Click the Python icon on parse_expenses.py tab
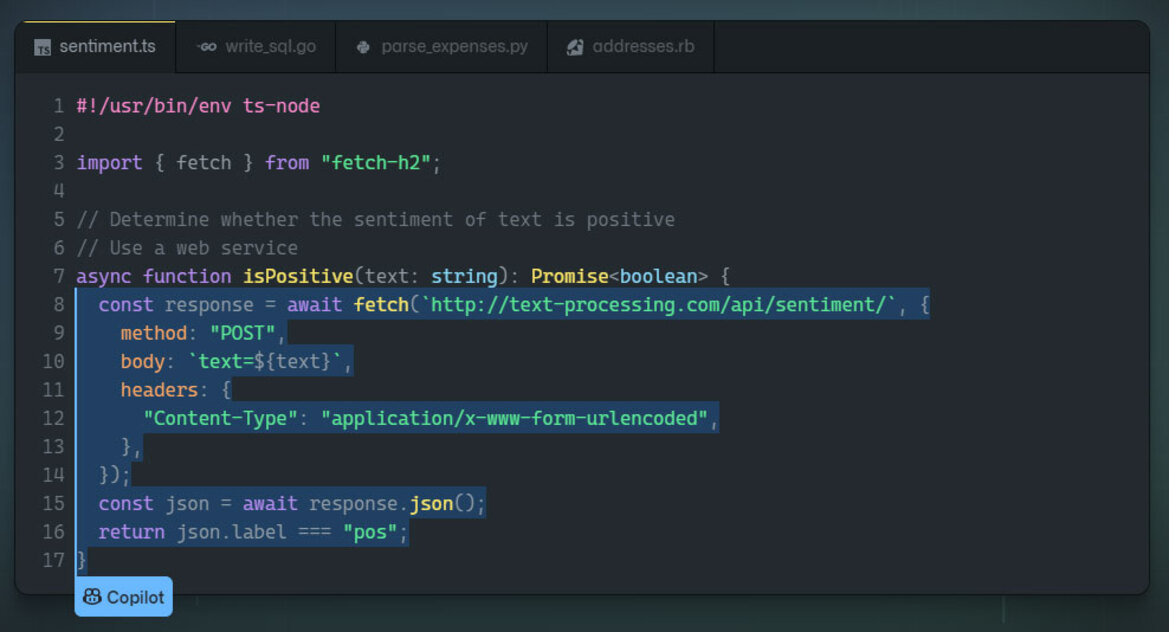 363,47
